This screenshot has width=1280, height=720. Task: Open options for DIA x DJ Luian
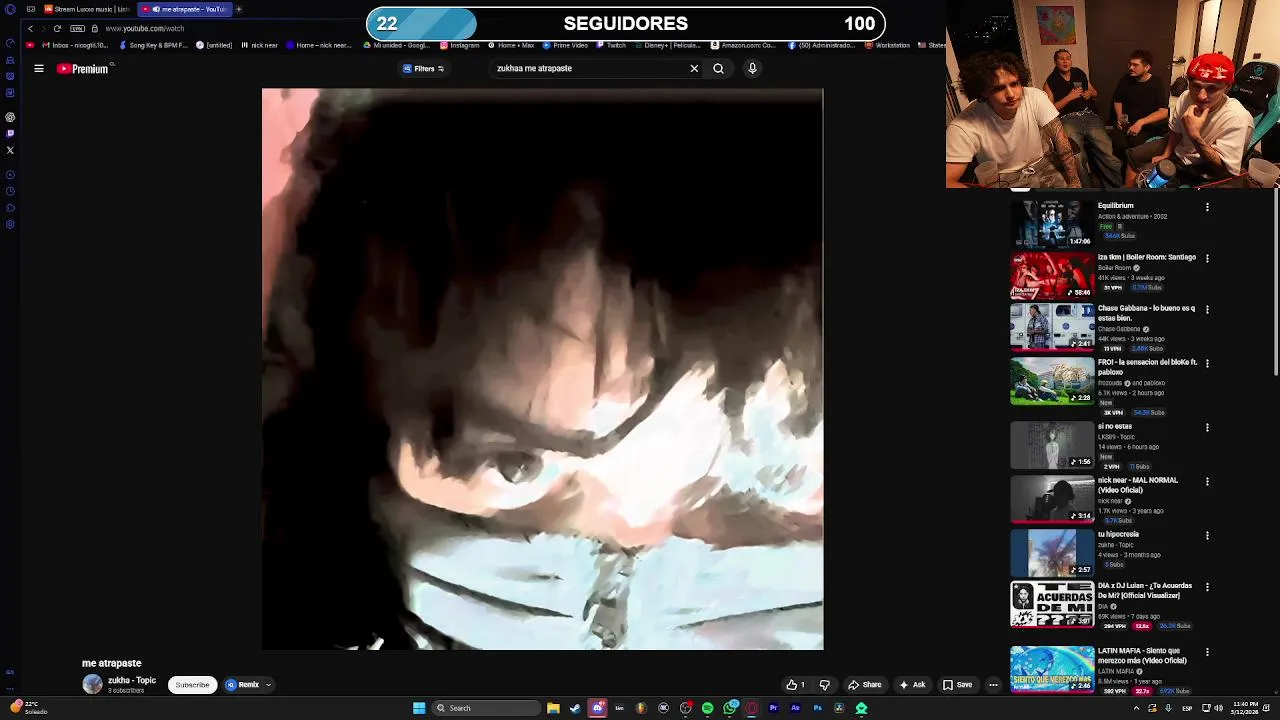click(1207, 587)
